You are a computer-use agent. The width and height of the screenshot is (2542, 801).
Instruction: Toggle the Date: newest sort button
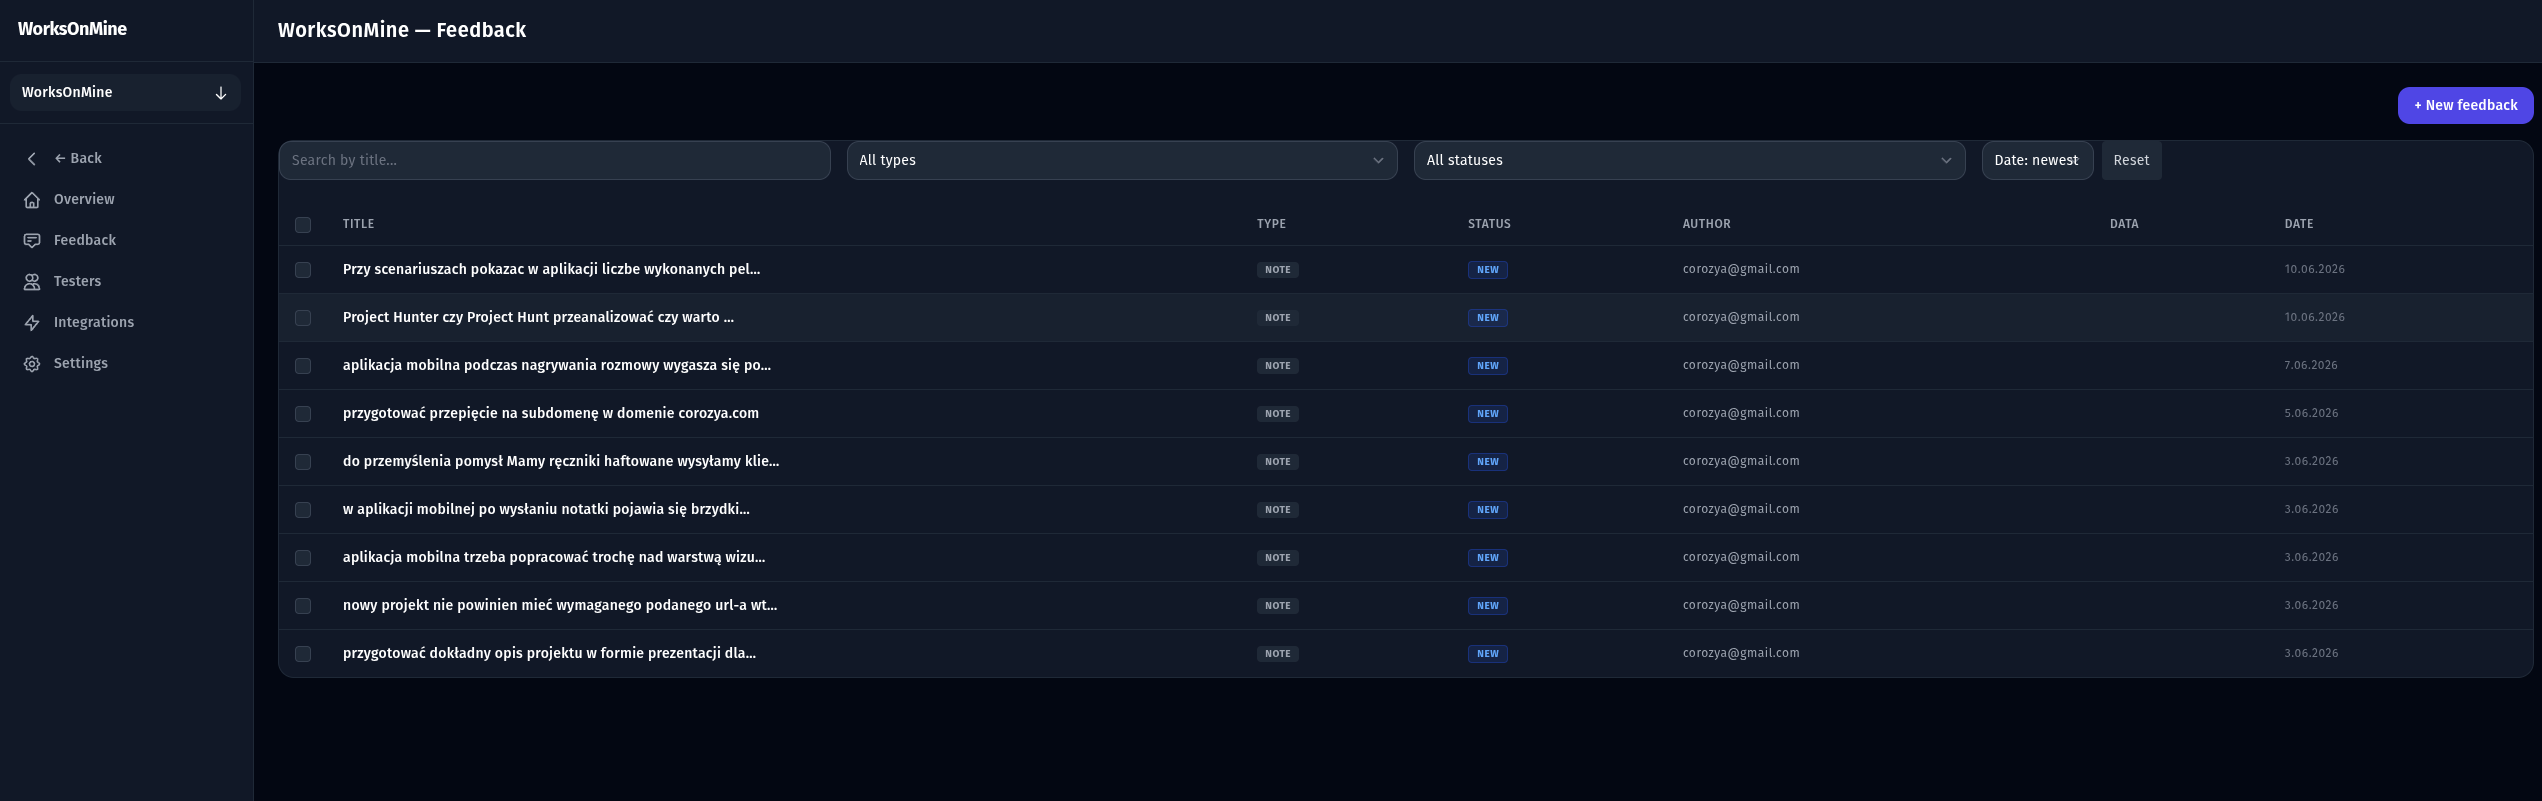[2037, 160]
